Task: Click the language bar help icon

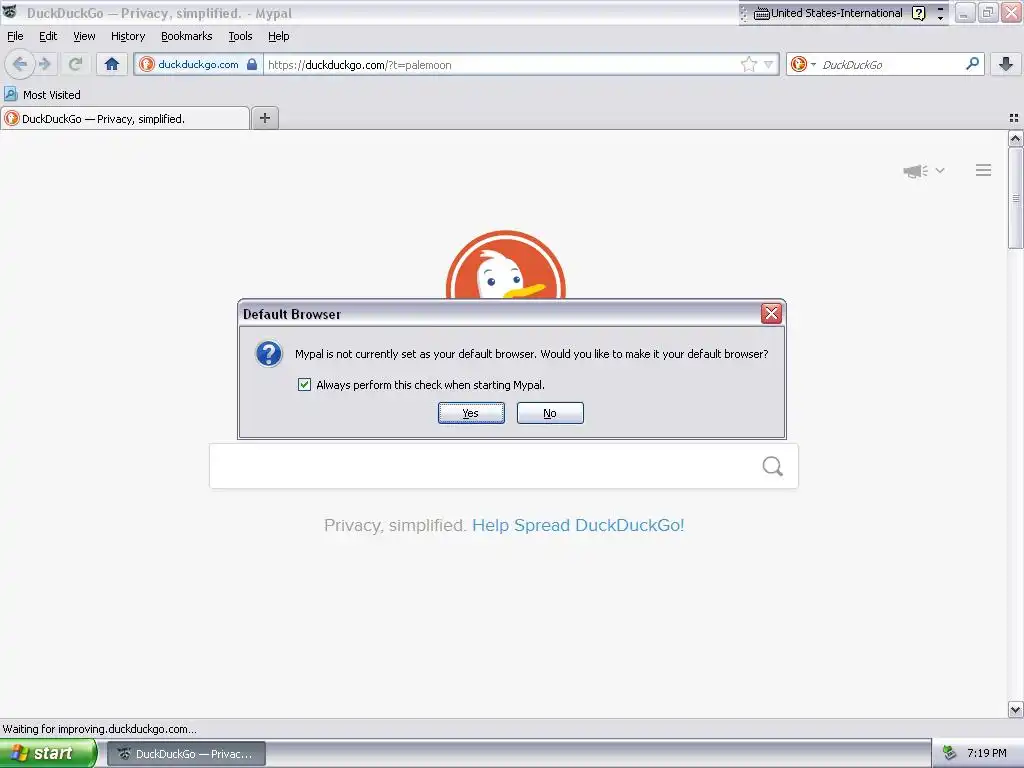Action: [918, 13]
